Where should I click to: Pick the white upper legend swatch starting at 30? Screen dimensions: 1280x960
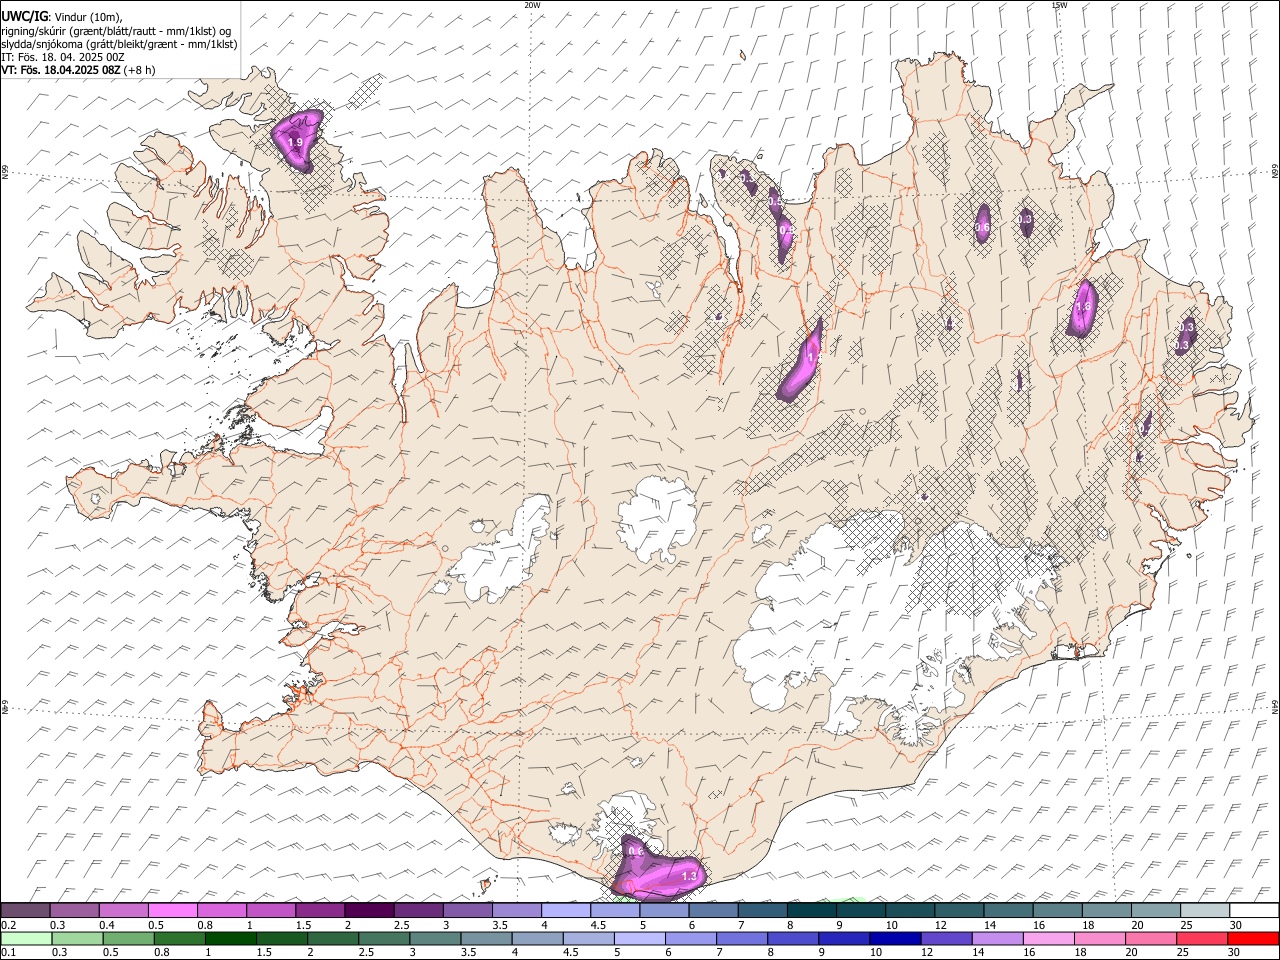pyautogui.click(x=1254, y=911)
